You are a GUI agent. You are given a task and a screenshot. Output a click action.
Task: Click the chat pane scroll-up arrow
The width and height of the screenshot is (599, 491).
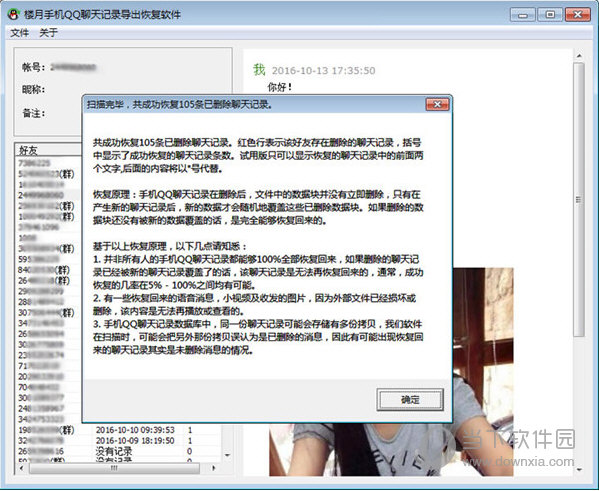579,56
